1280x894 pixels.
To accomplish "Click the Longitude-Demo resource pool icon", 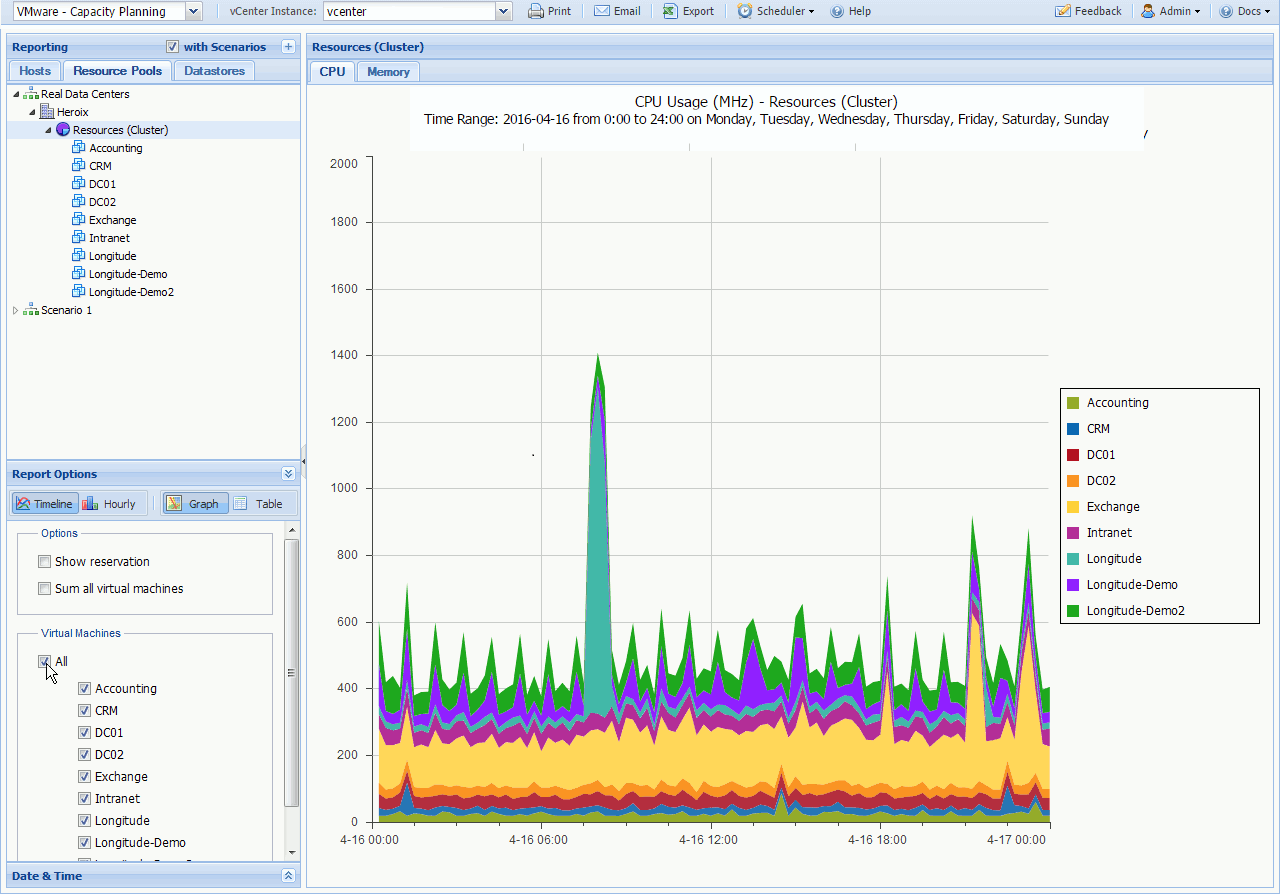I will tap(79, 274).
